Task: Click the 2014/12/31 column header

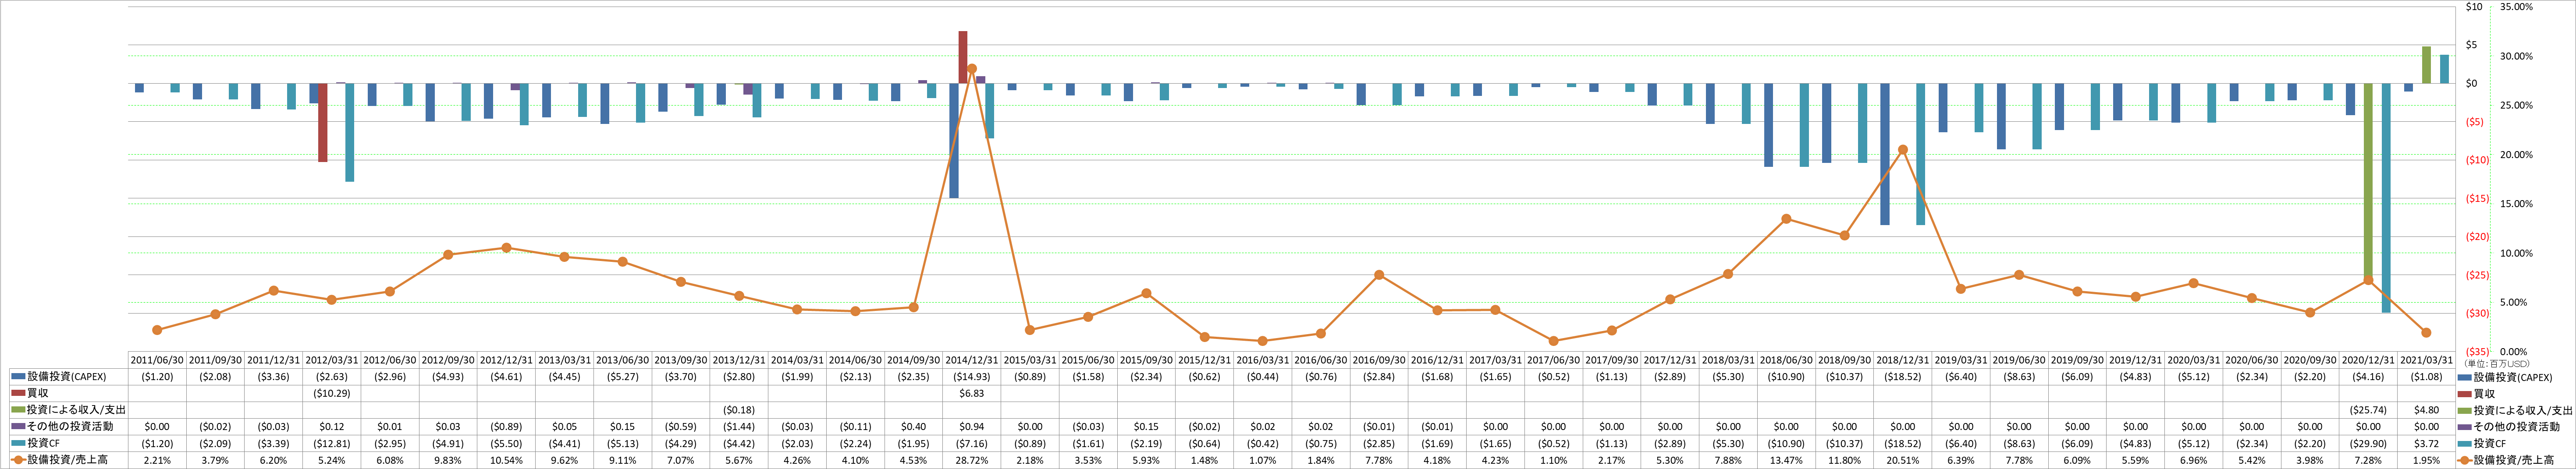Action: pos(972,360)
